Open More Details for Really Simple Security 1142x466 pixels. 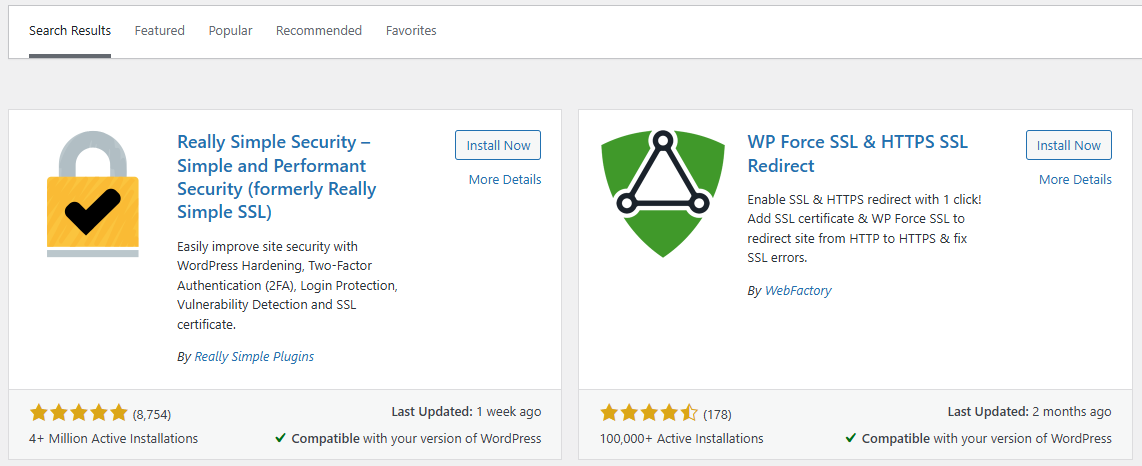pyautogui.click(x=505, y=180)
